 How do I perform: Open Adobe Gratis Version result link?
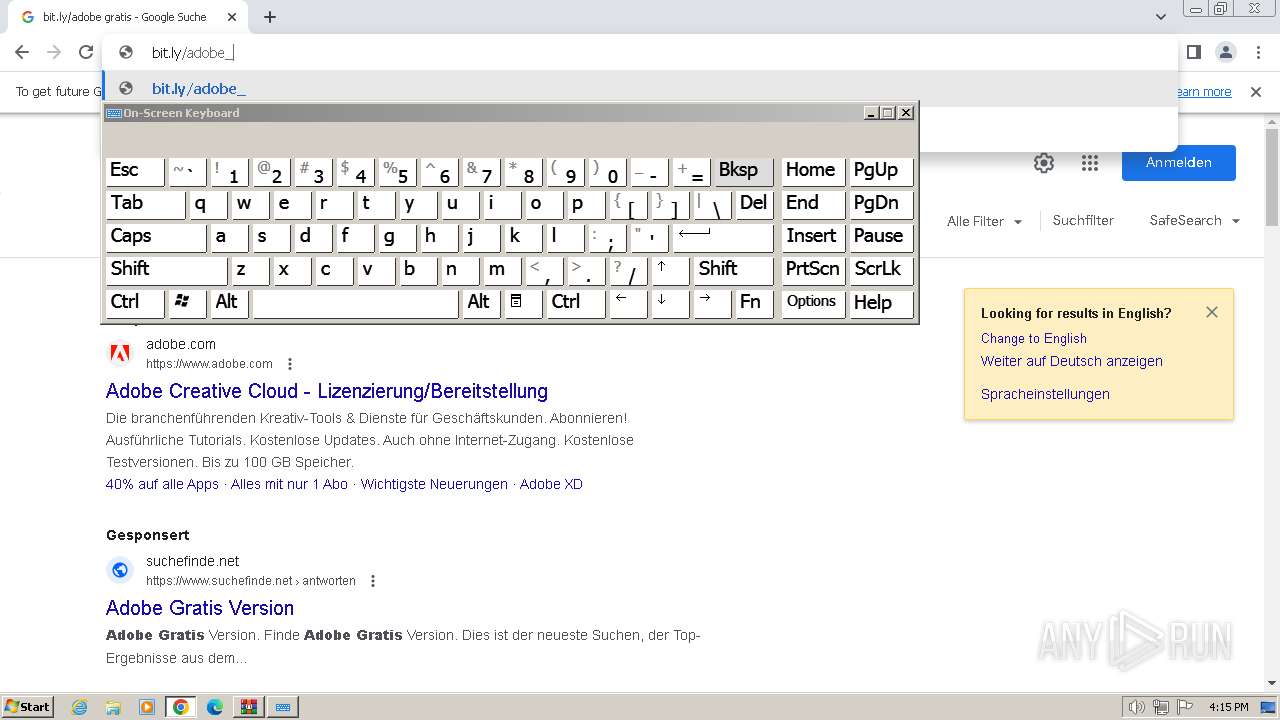(200, 608)
